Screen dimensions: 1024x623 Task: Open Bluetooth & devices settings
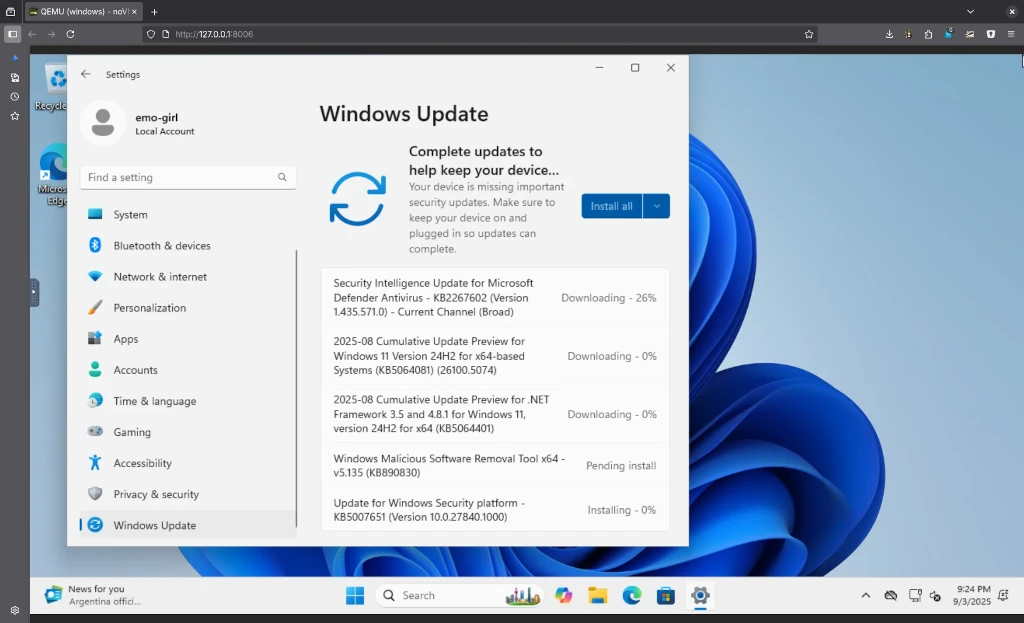(188, 246)
